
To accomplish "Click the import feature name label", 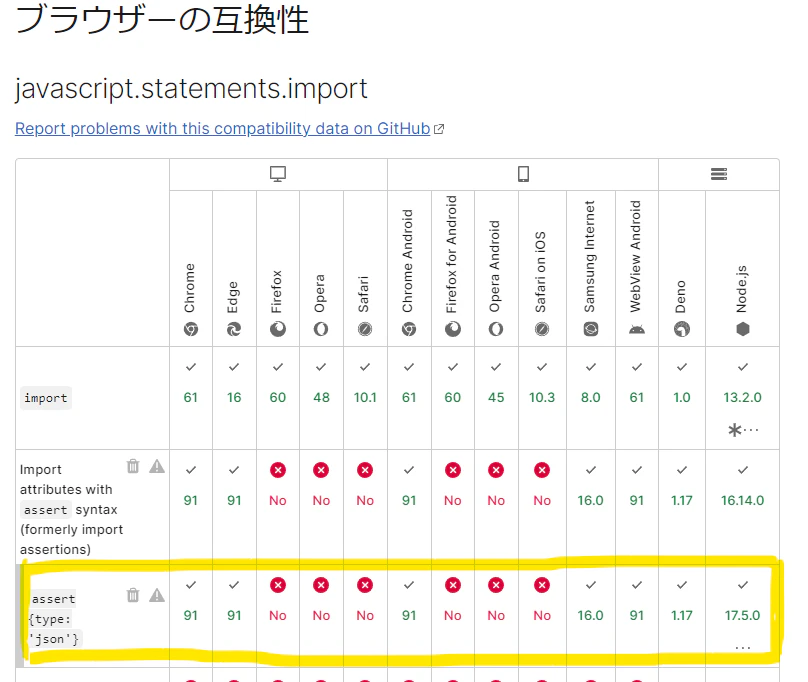I will tap(46, 398).
